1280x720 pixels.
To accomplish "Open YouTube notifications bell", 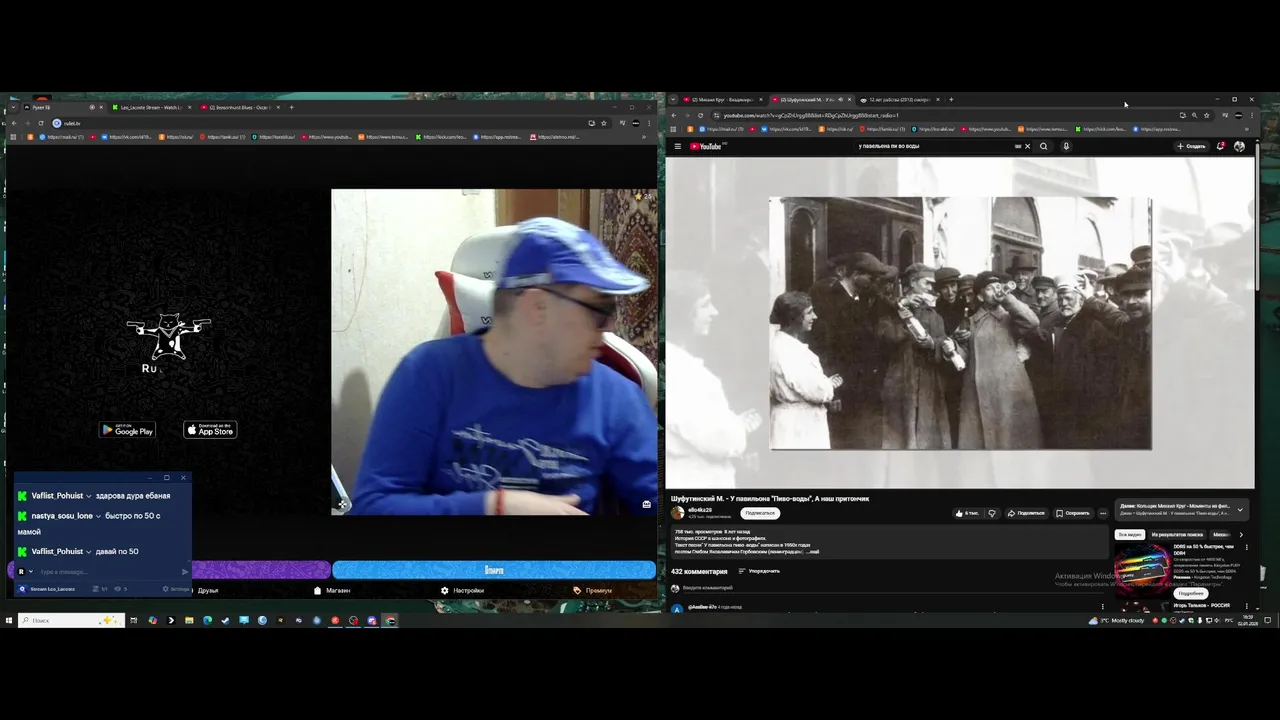I will coord(1220,146).
